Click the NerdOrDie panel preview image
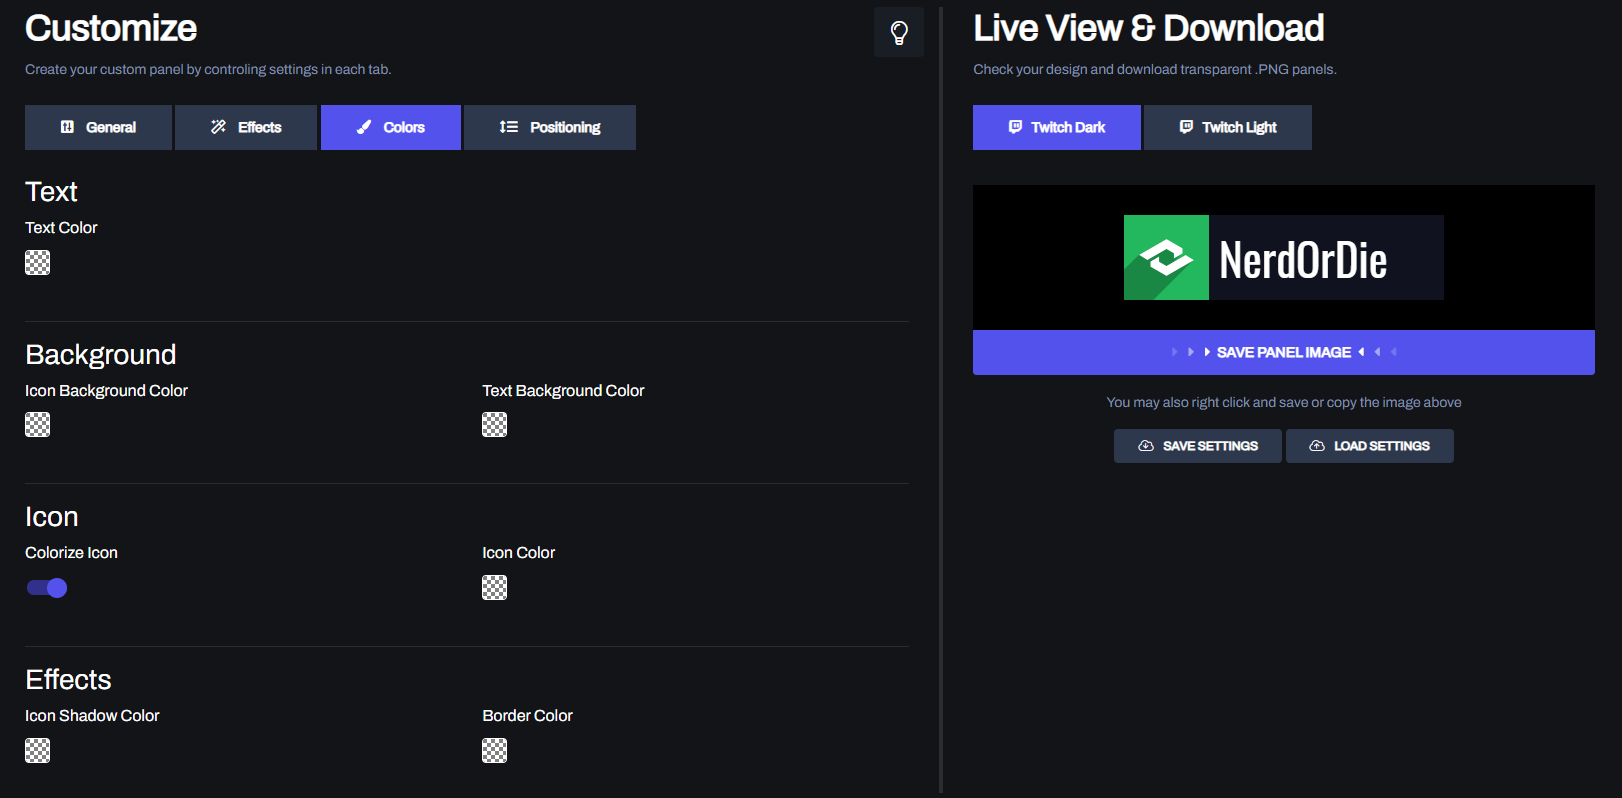This screenshot has width=1622, height=798. (1284, 258)
